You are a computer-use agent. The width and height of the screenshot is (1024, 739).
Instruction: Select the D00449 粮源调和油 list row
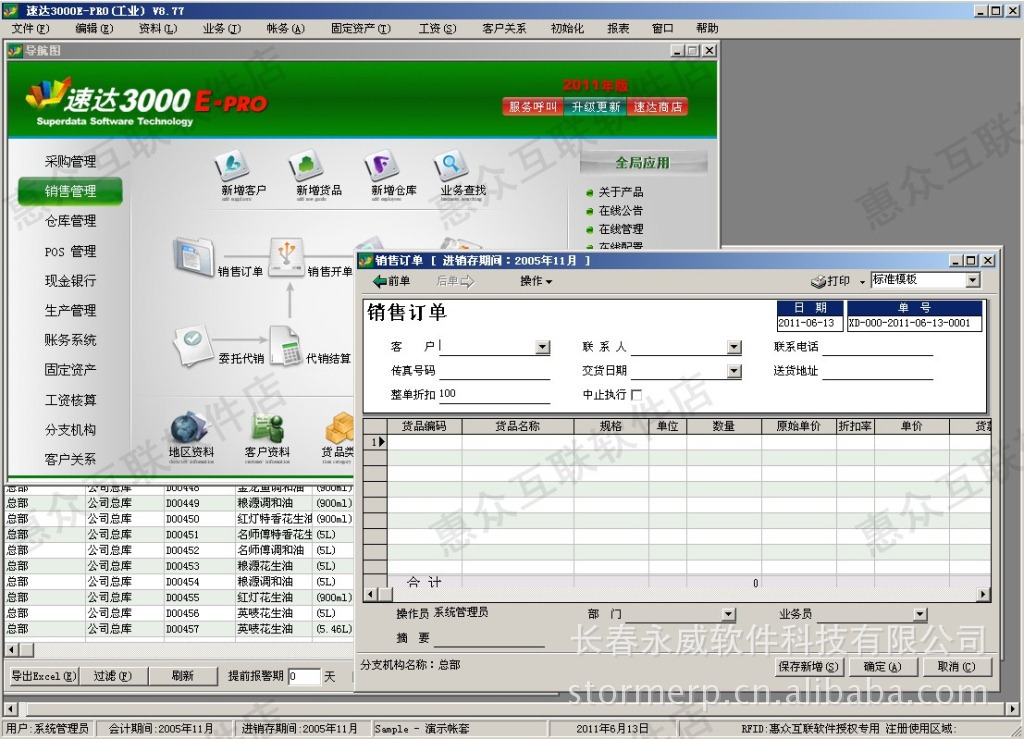(x=180, y=503)
